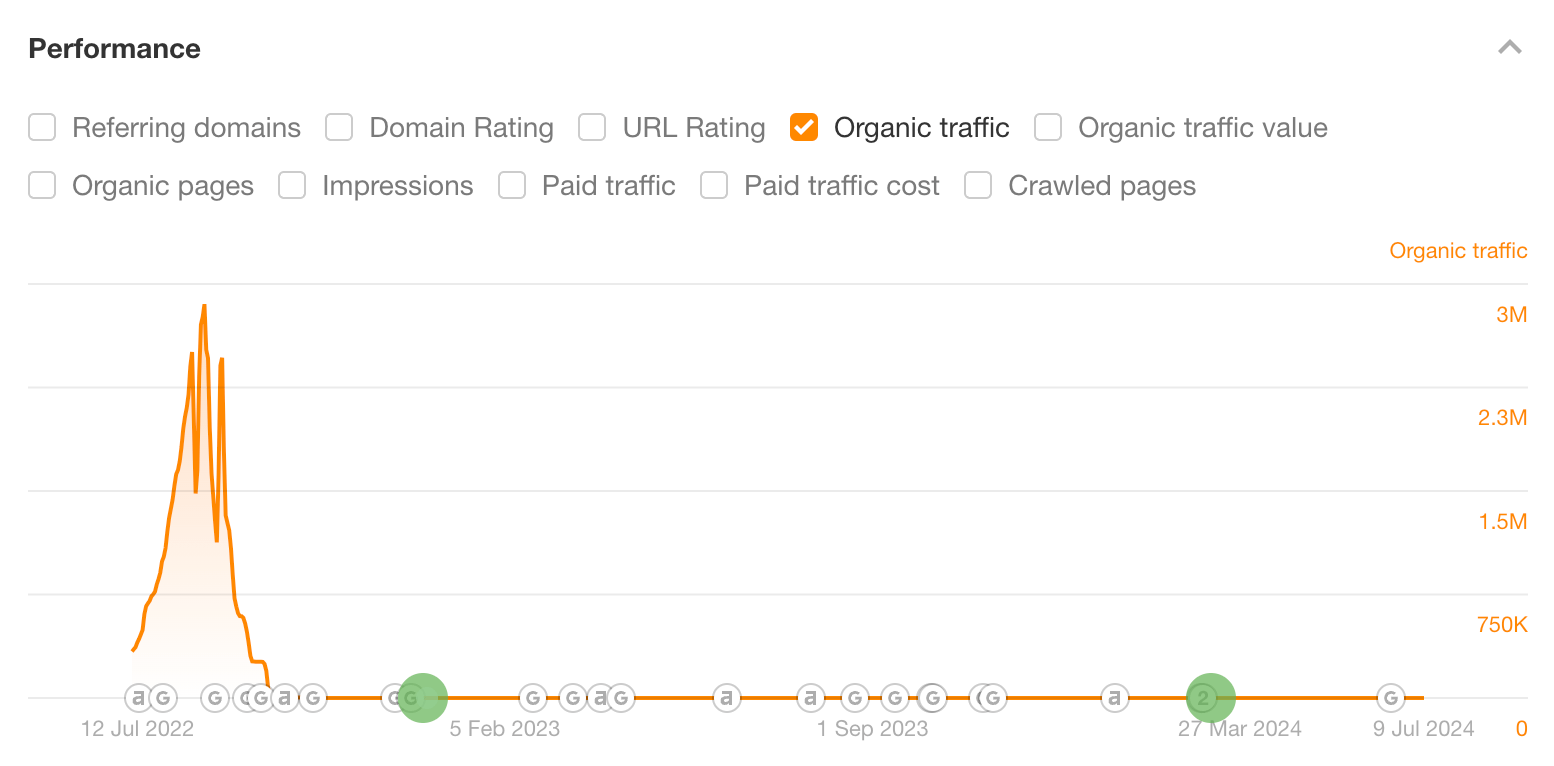The height and width of the screenshot is (766, 1554).
Task: Select the first Ahrefs "a" event marker
Action: (137, 698)
